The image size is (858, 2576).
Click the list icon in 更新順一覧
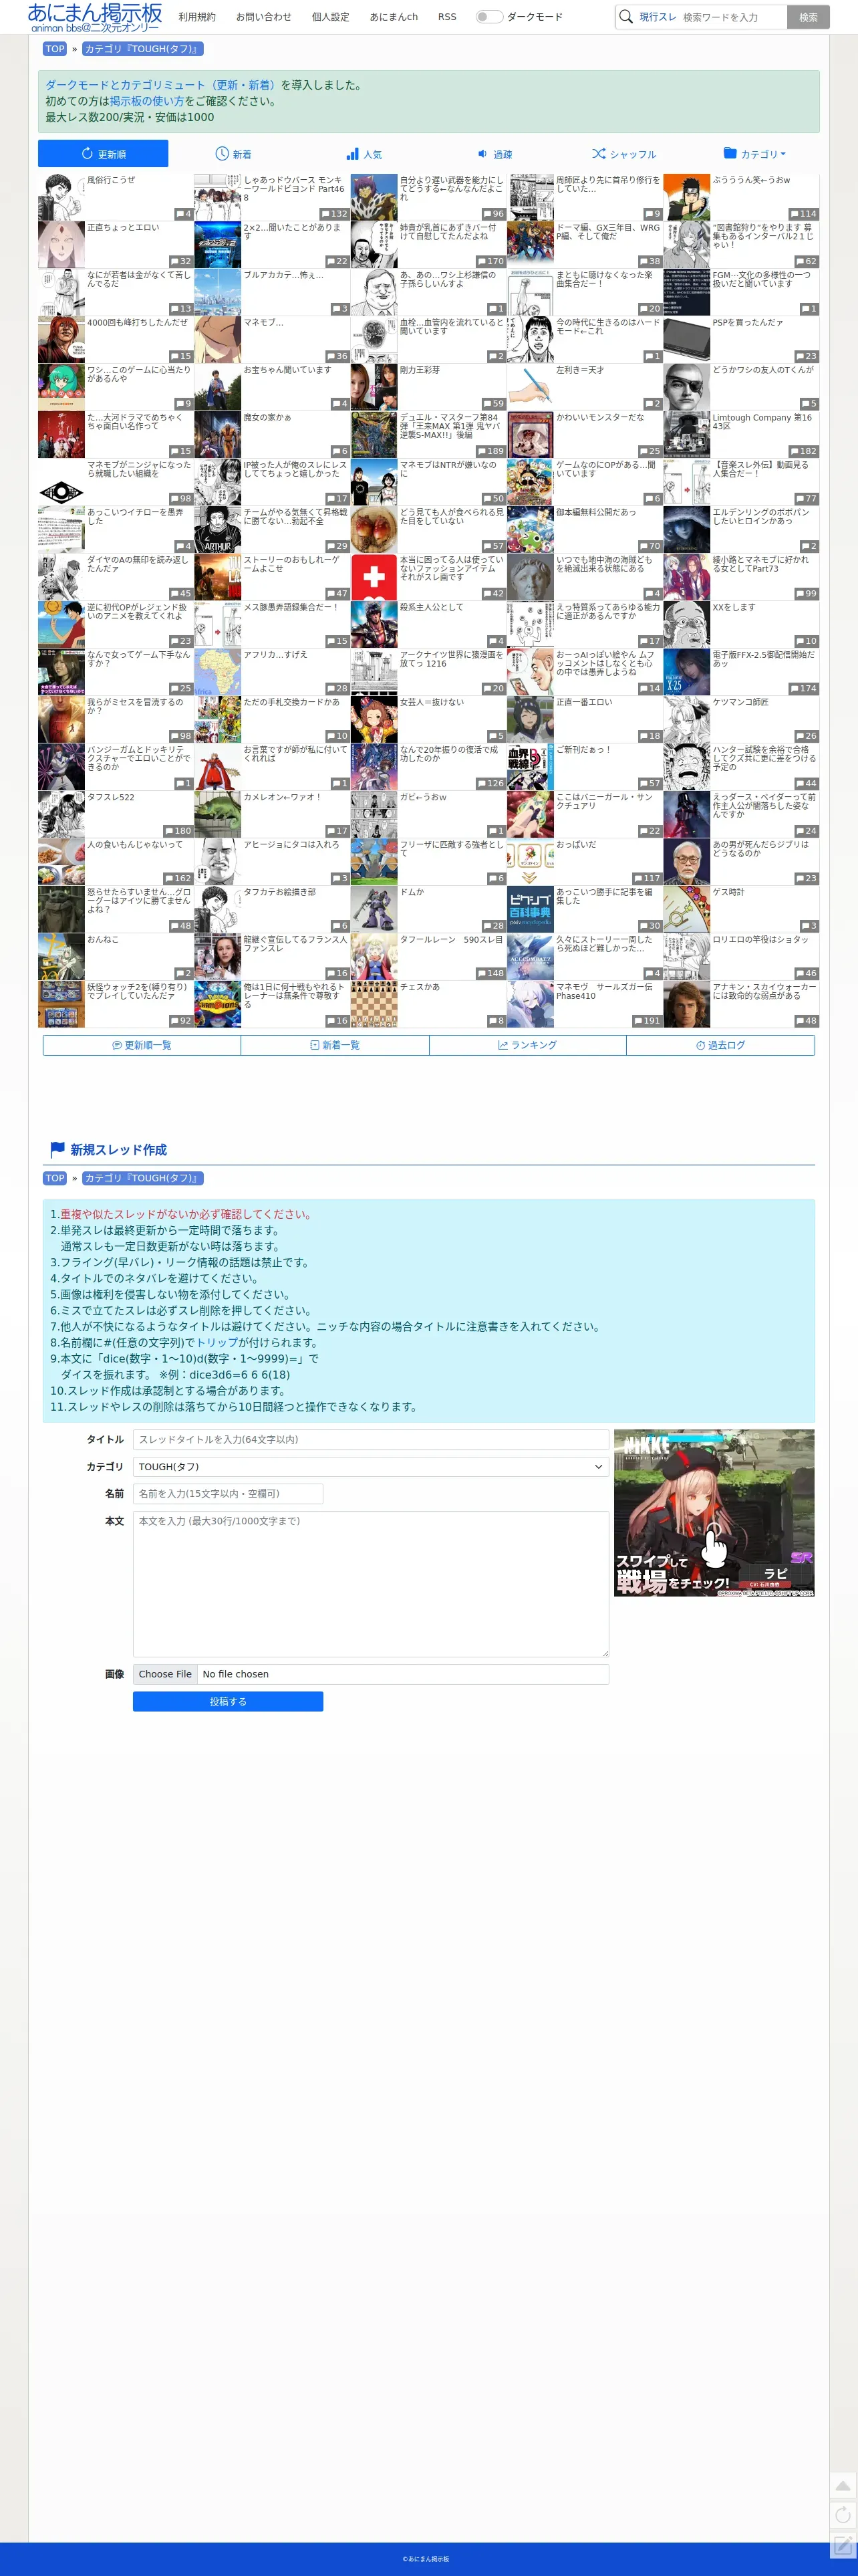tap(117, 1045)
